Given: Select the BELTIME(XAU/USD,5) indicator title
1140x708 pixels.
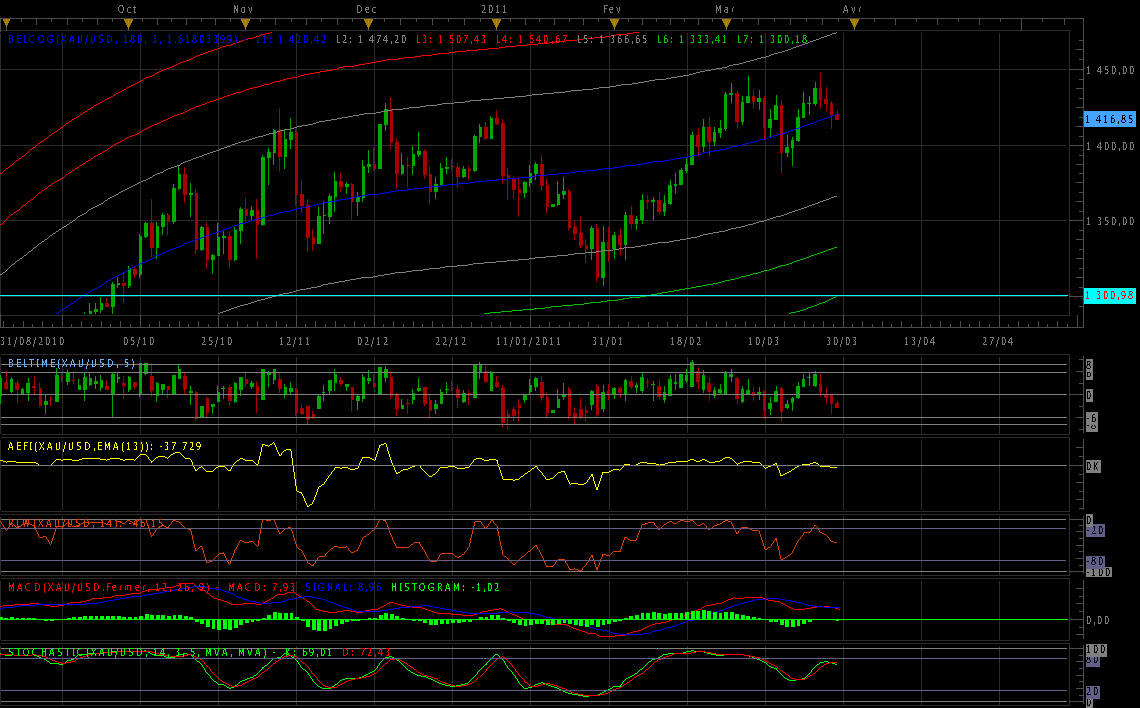Looking at the screenshot, I should 71,362.
